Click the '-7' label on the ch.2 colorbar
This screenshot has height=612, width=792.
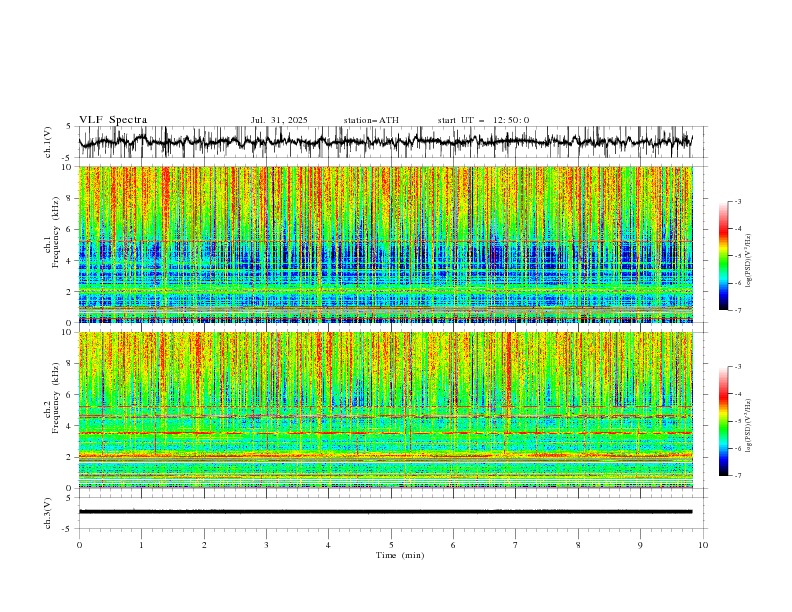737,475
